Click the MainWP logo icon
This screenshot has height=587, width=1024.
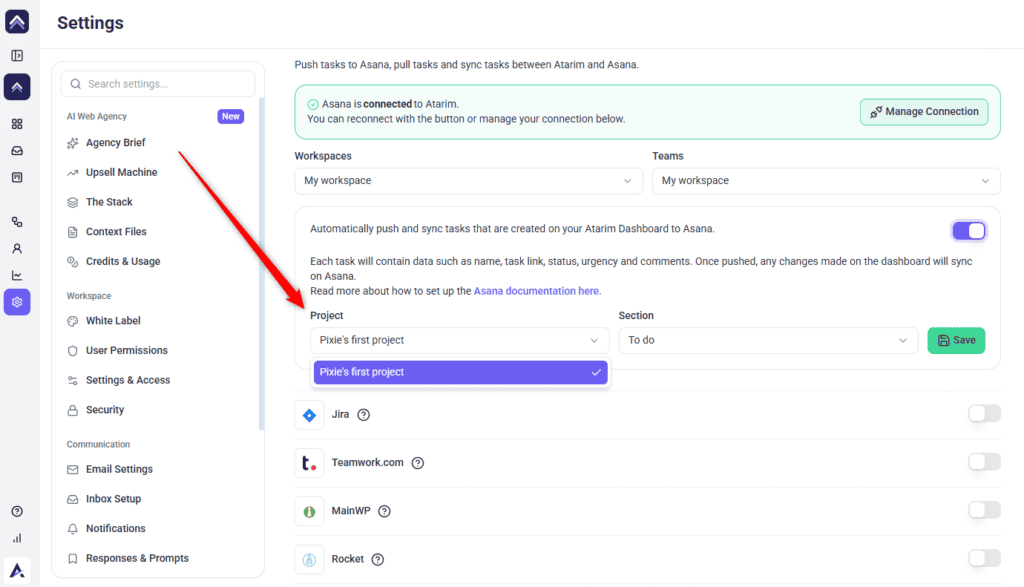coord(310,511)
